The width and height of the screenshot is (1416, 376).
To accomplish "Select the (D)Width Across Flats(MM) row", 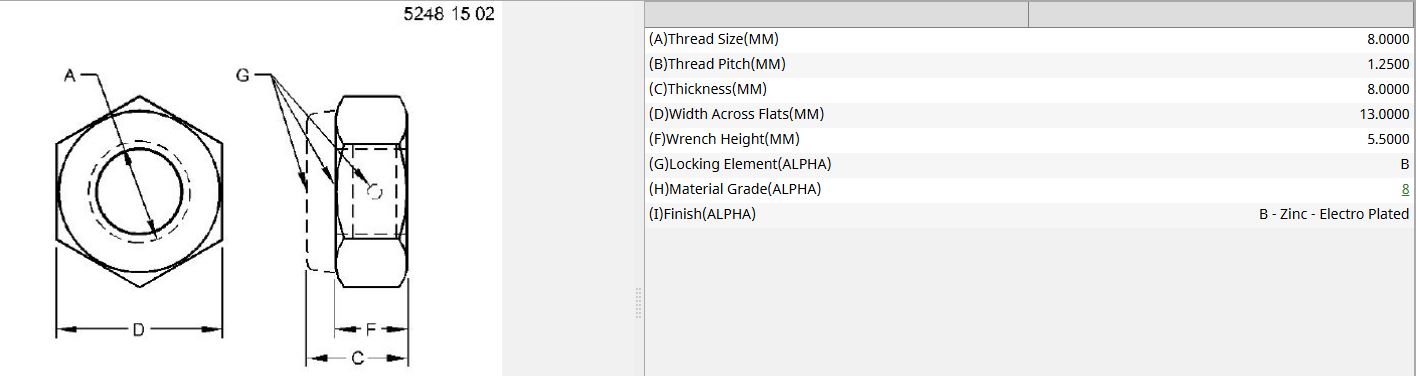I will (x=1029, y=114).
